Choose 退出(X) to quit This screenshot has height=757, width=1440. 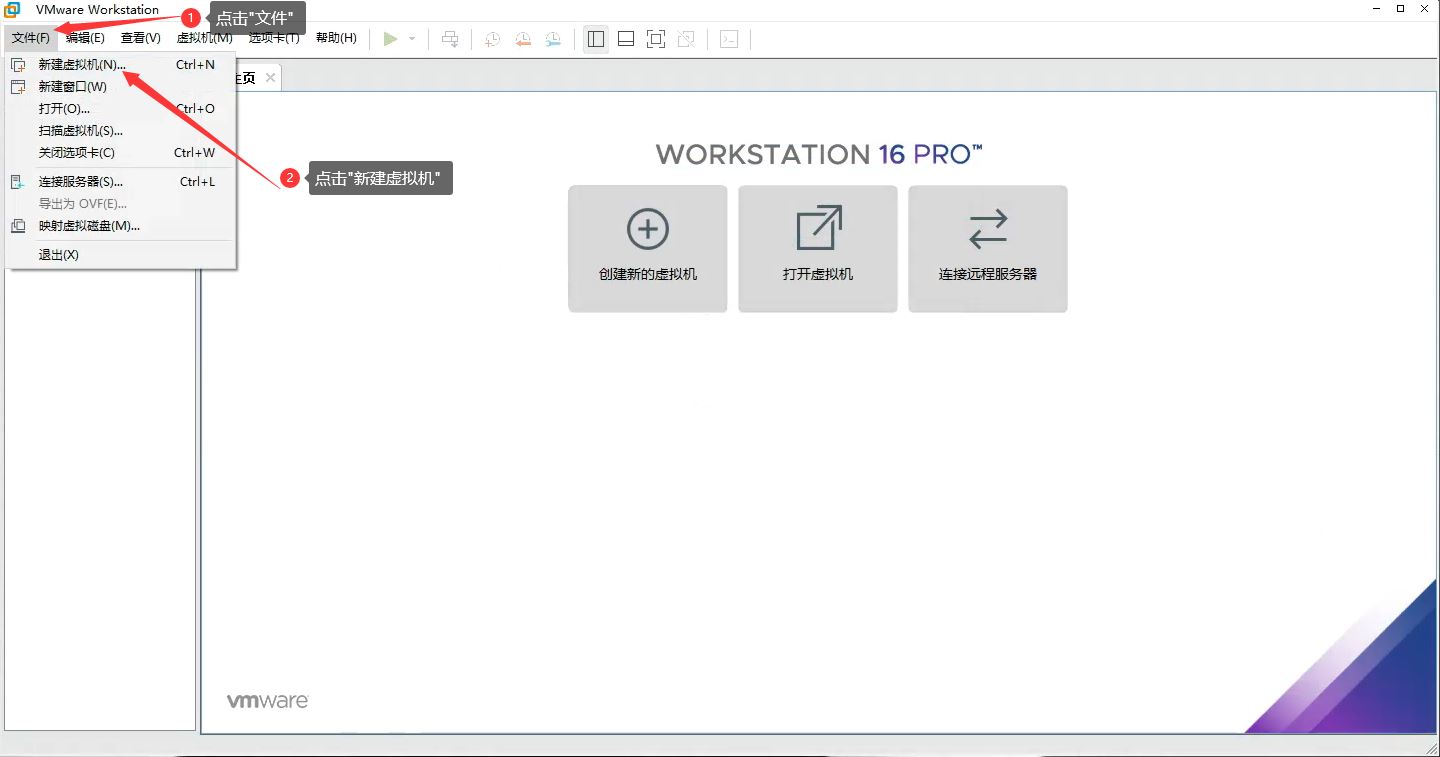[x=121, y=255]
